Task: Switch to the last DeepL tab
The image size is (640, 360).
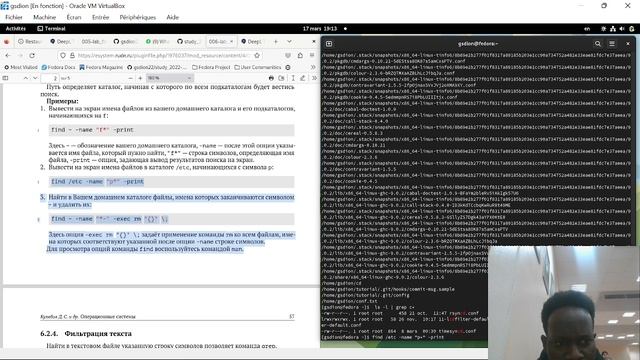Action: point(252,42)
